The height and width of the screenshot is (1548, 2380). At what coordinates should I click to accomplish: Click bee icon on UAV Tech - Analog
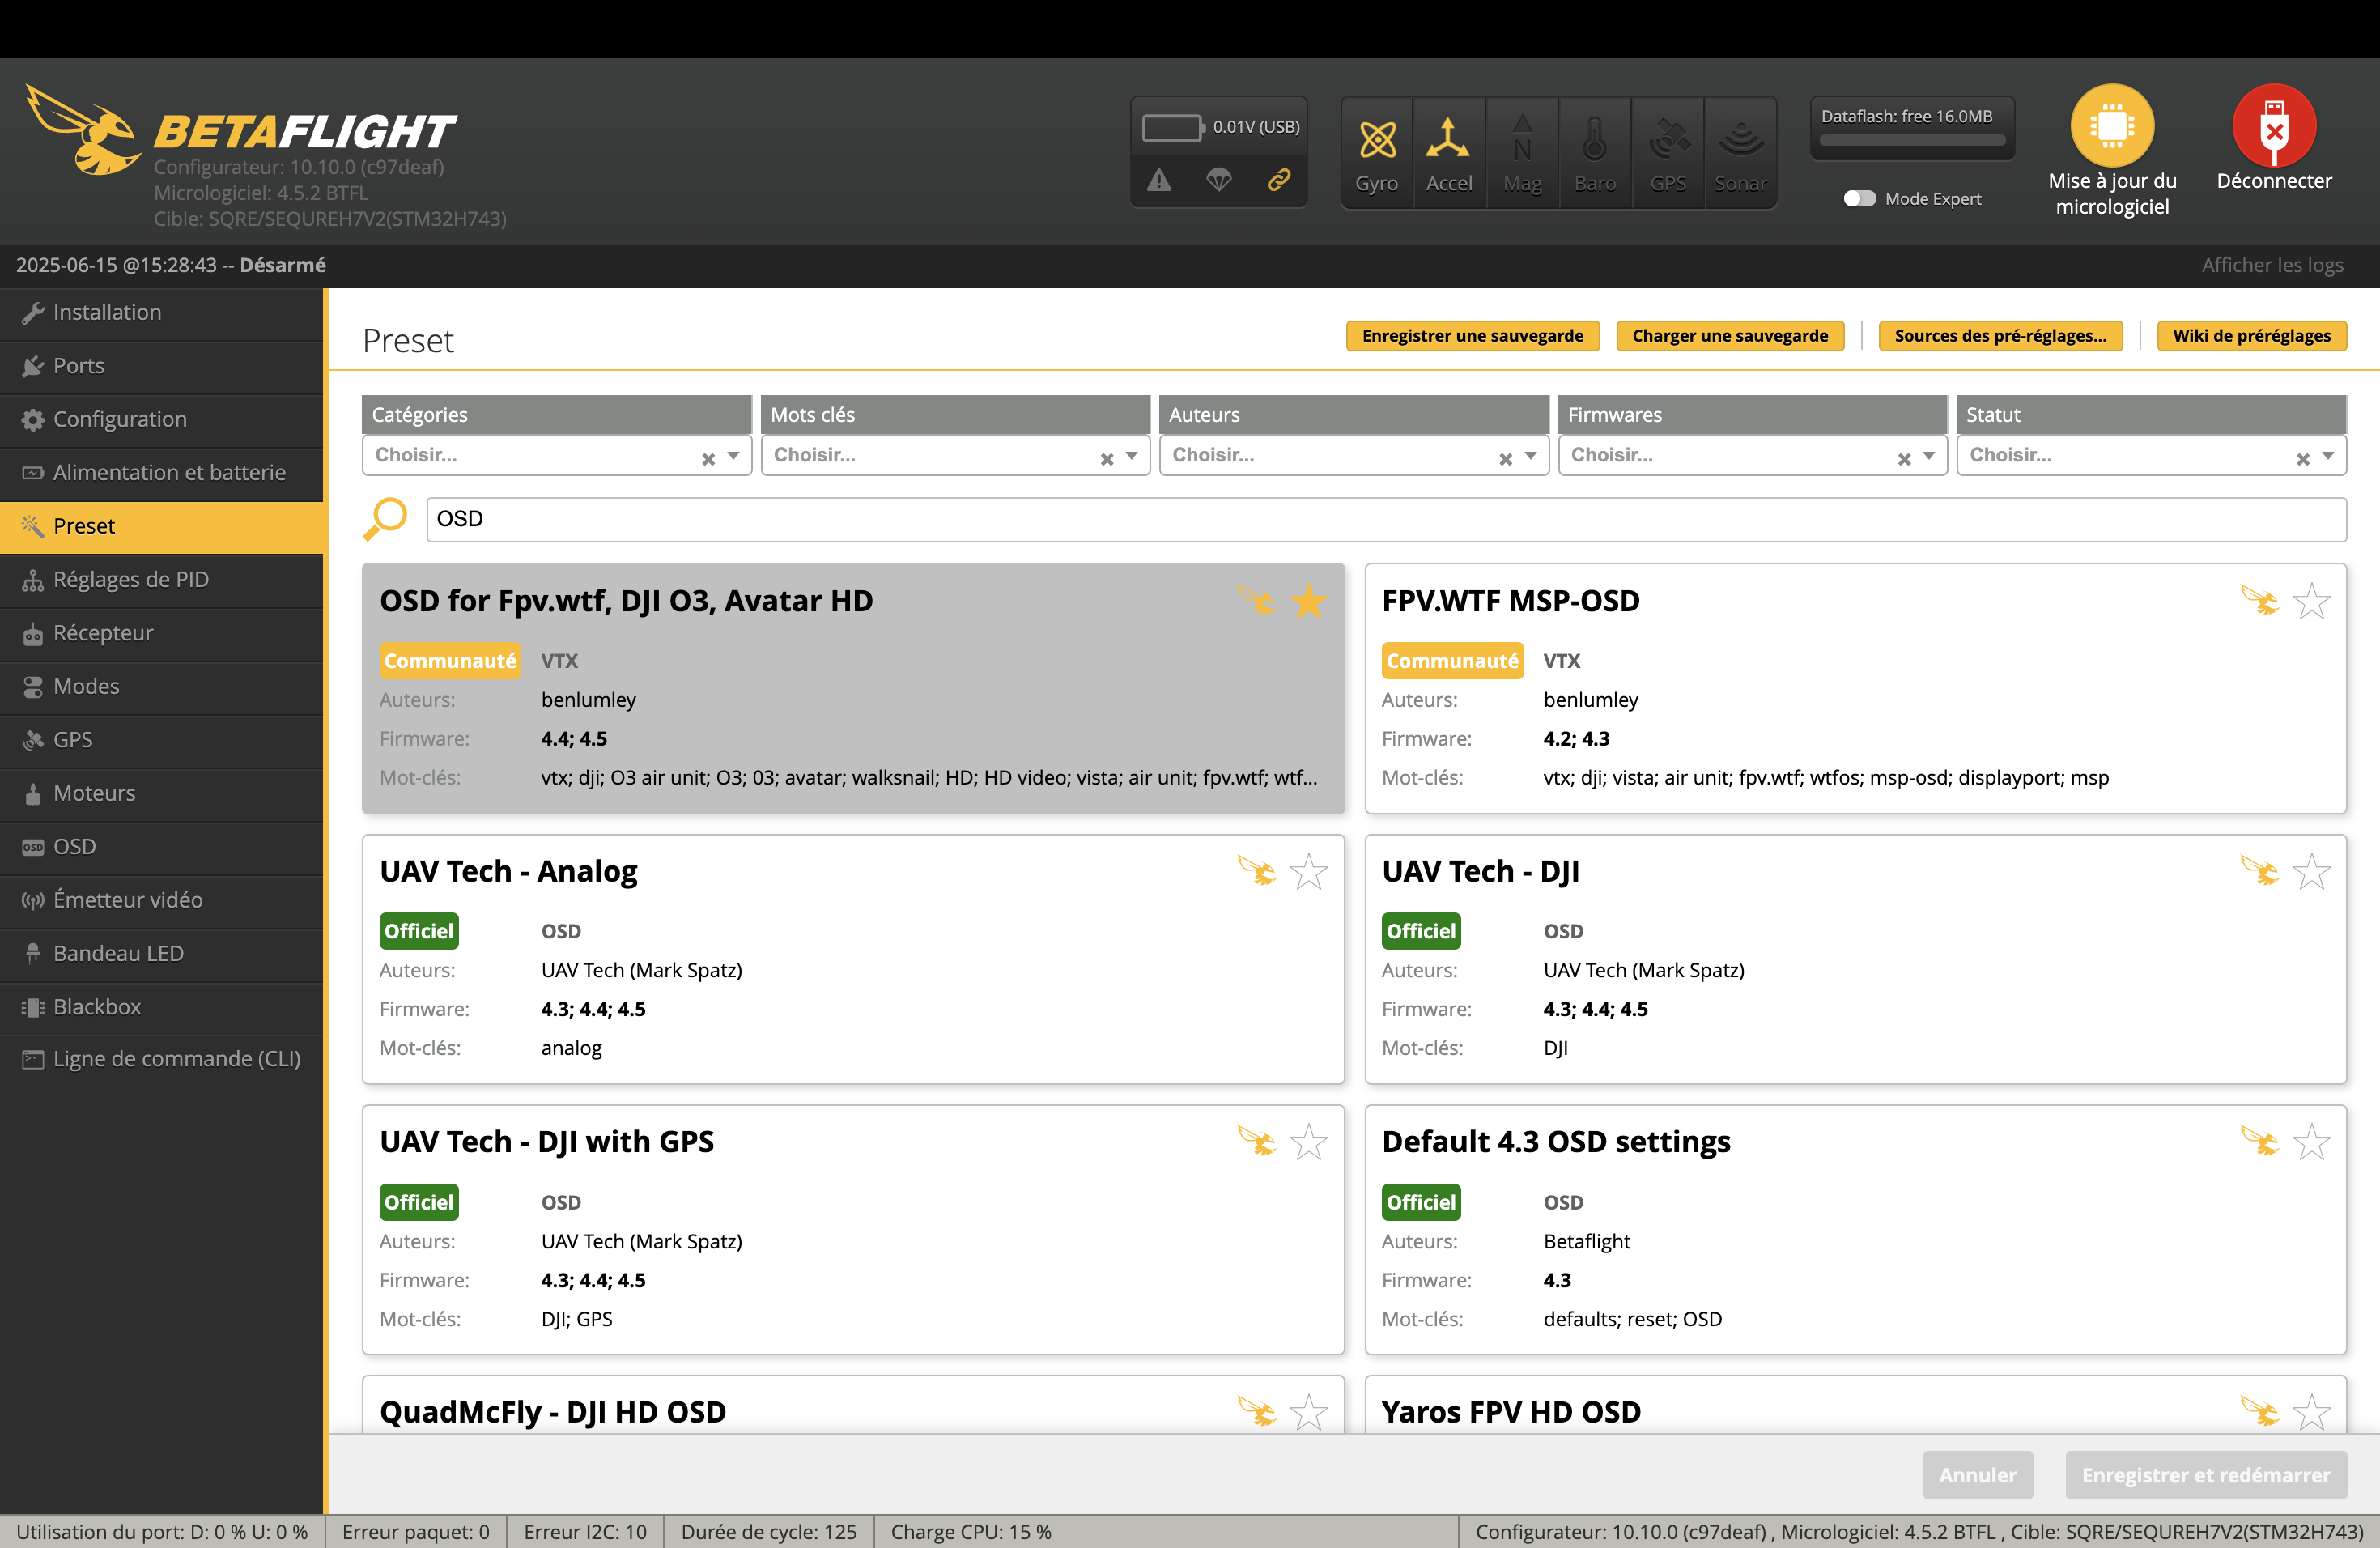1256,871
